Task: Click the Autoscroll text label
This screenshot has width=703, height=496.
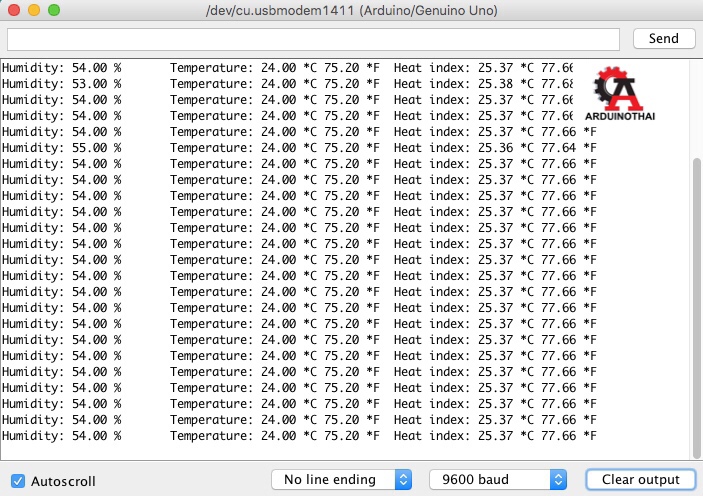Action: 63,481
